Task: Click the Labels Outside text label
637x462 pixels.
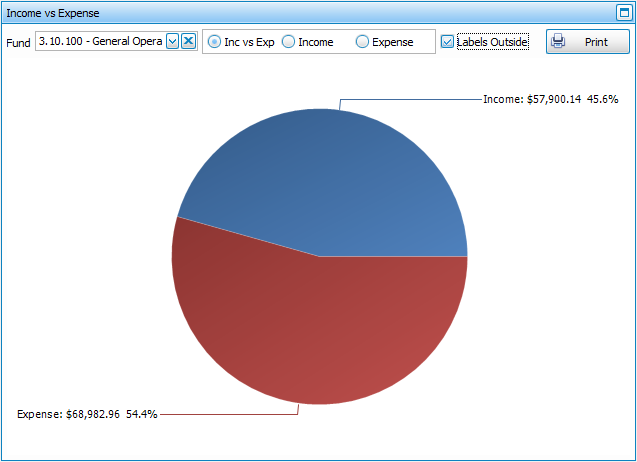Action: (x=492, y=42)
